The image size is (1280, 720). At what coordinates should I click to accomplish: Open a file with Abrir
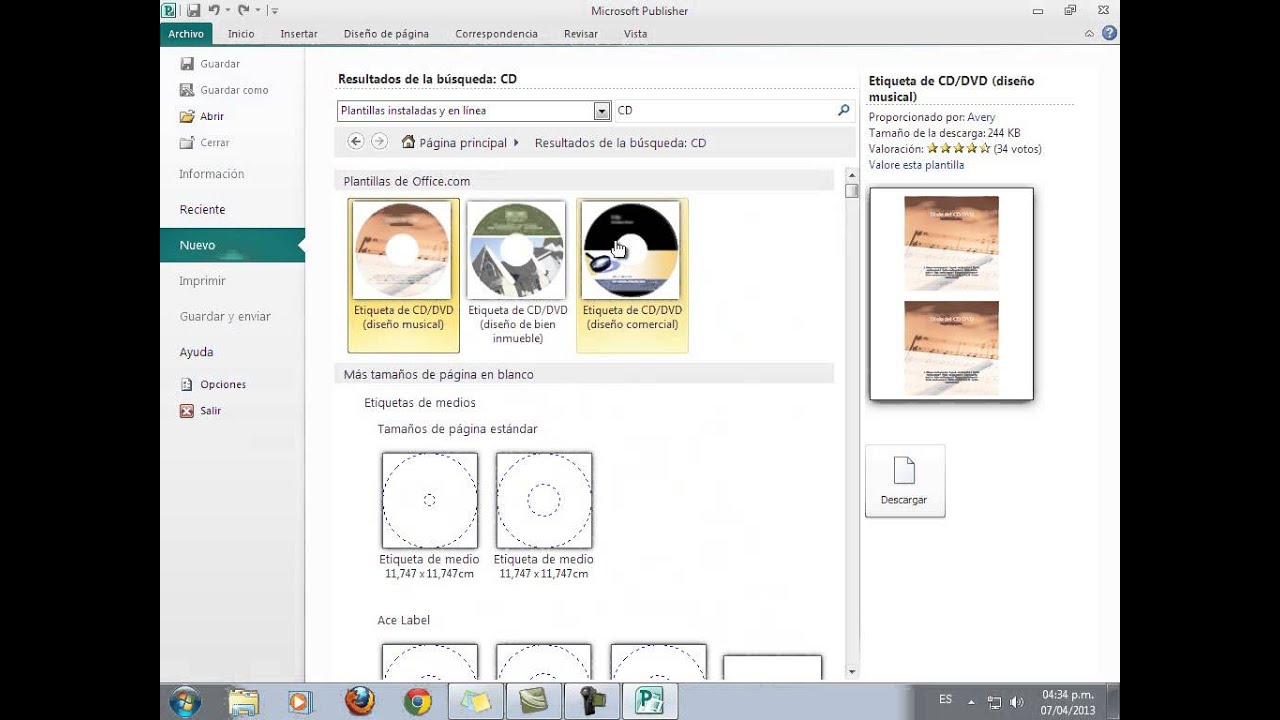pyautogui.click(x=202, y=116)
